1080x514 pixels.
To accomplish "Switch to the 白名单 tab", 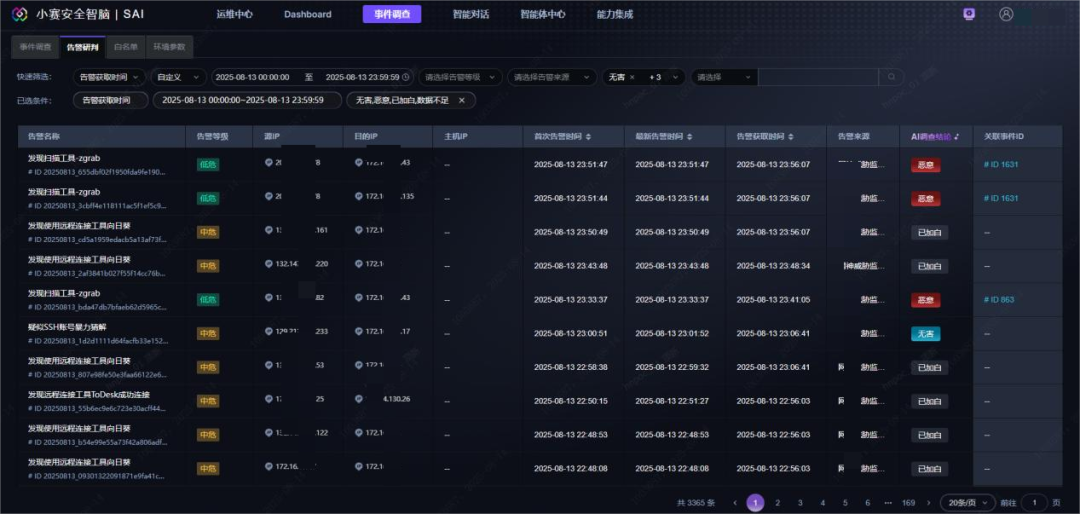I will click(126, 47).
